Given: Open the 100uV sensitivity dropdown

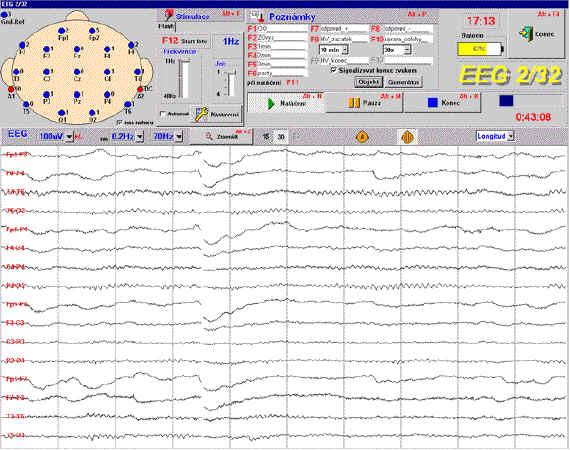Looking at the screenshot, I should click(69, 137).
